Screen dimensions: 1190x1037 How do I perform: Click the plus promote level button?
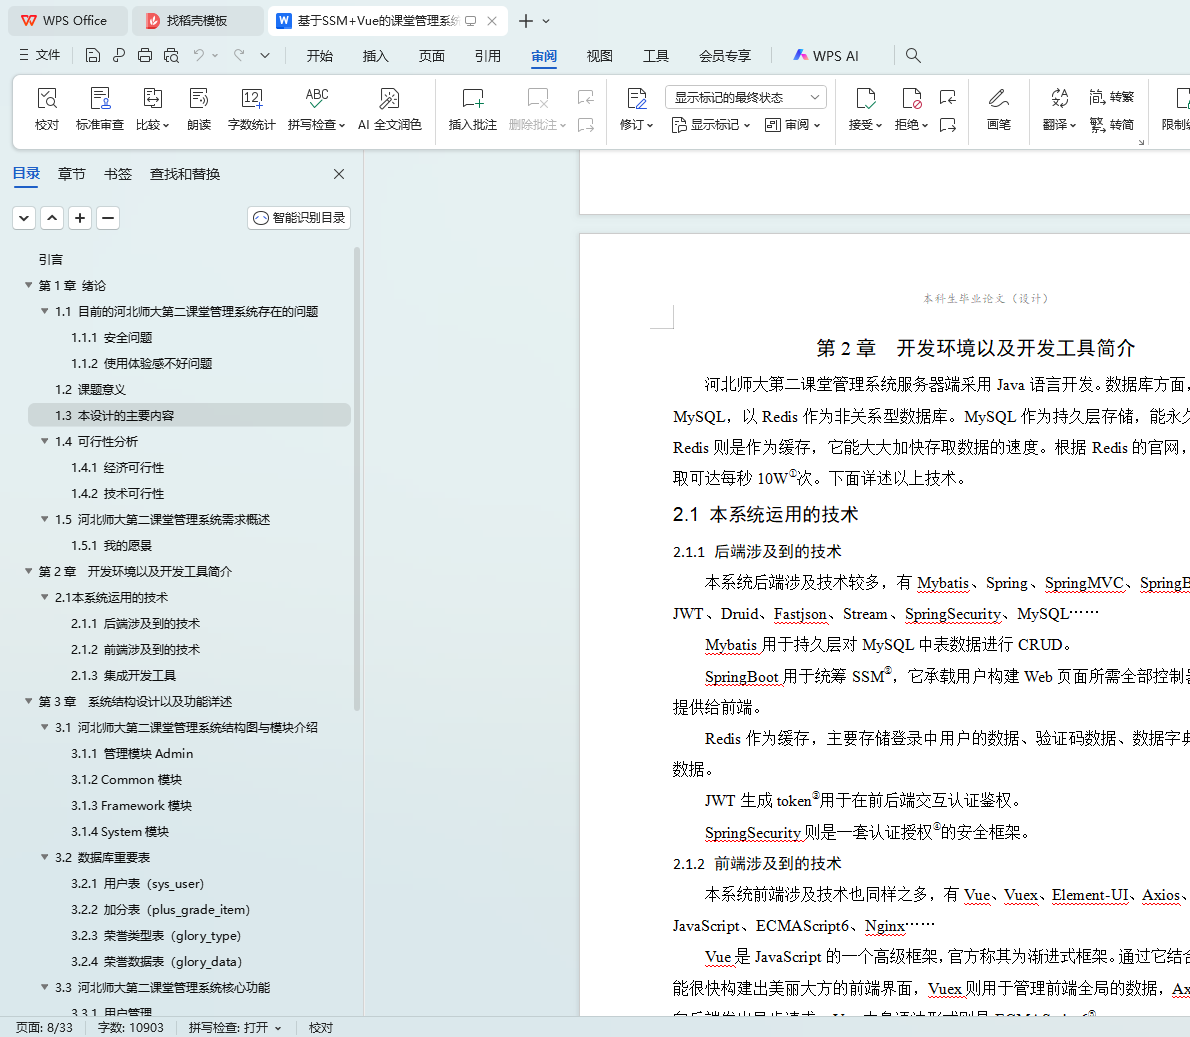point(80,218)
